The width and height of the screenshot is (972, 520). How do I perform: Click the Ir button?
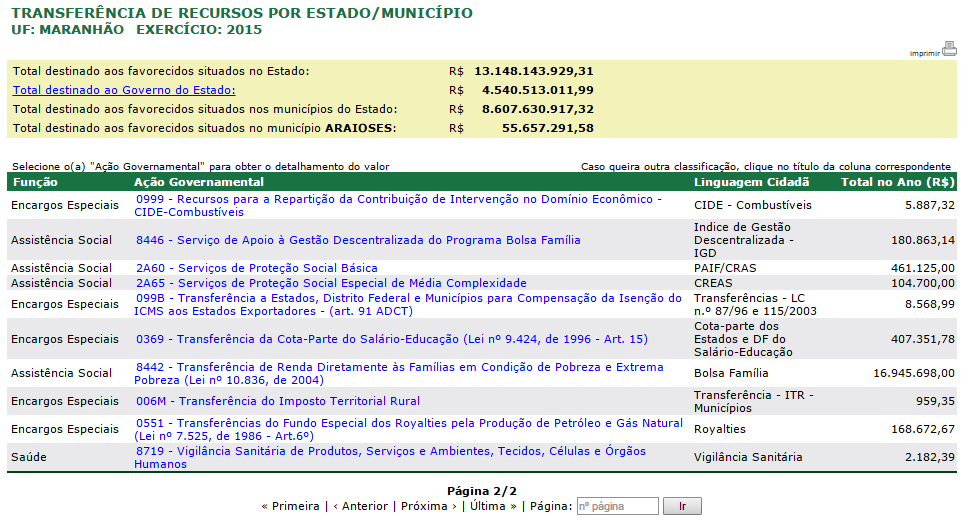point(682,506)
